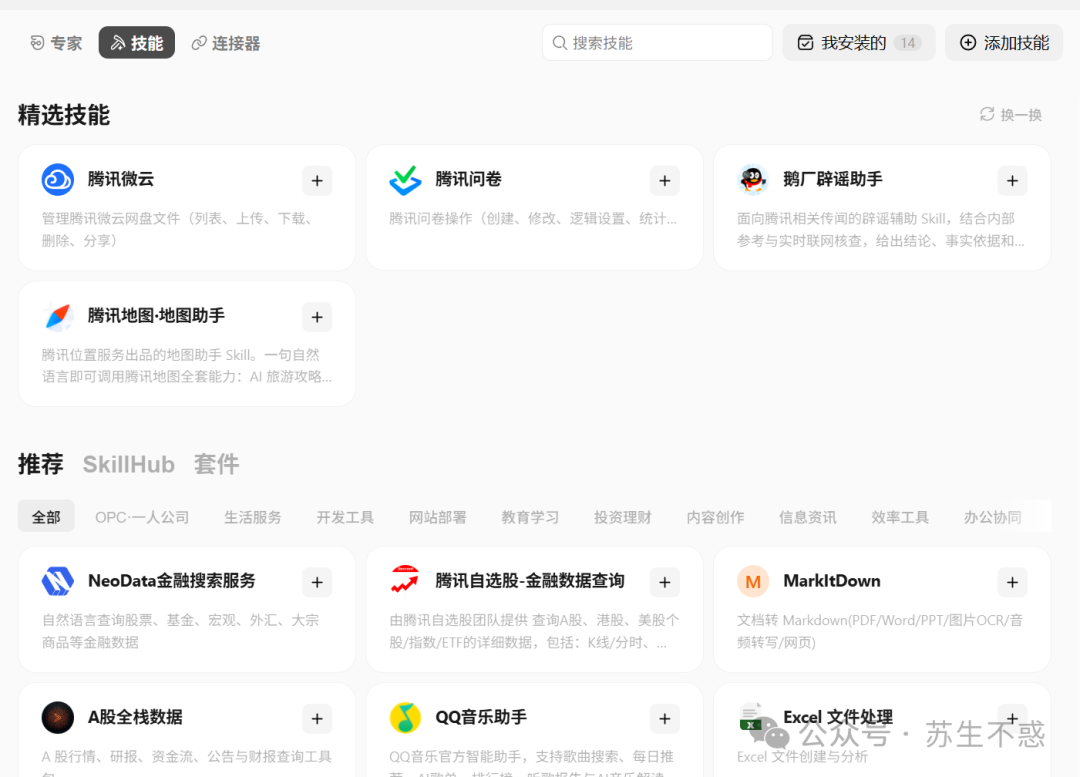The width and height of the screenshot is (1080, 777).
Task: Open the A股全栈数据 skill title
Action: coord(135,717)
